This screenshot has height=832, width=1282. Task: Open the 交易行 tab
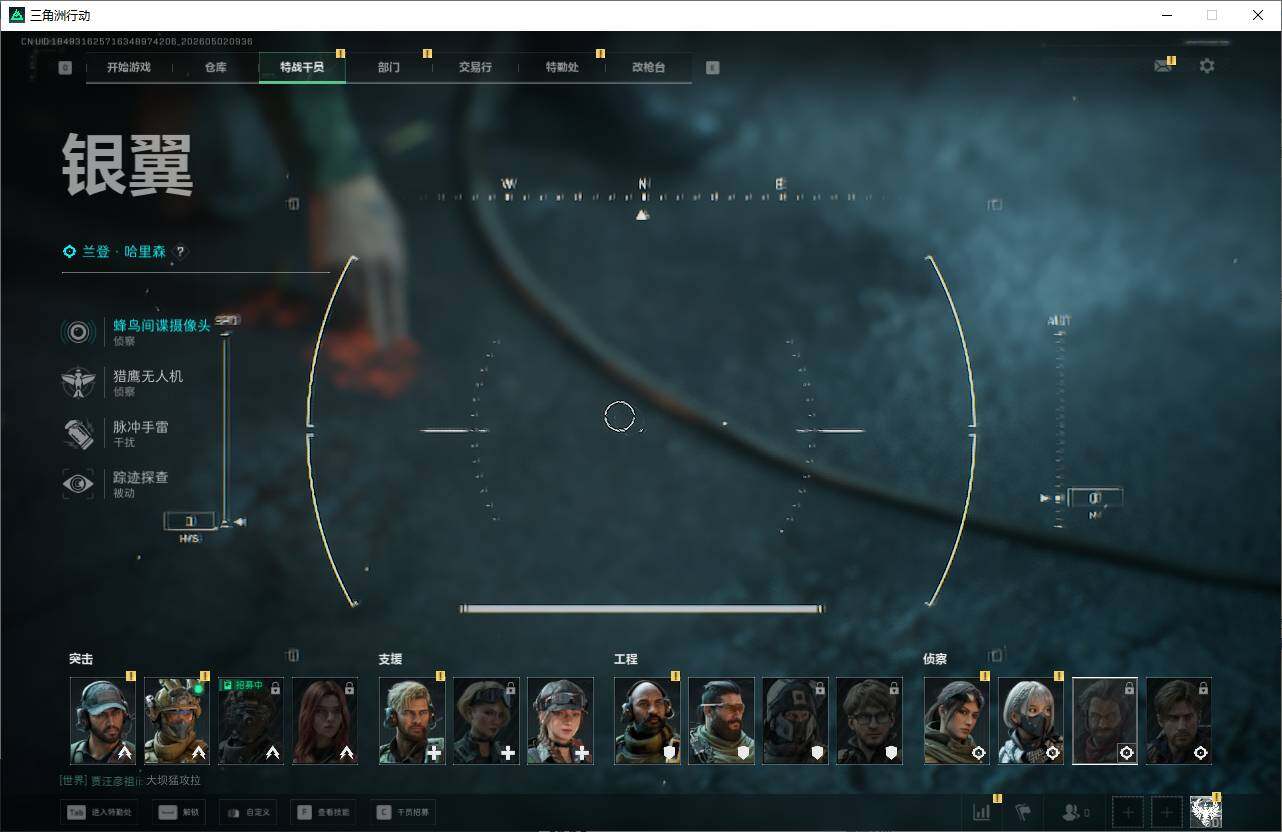475,67
